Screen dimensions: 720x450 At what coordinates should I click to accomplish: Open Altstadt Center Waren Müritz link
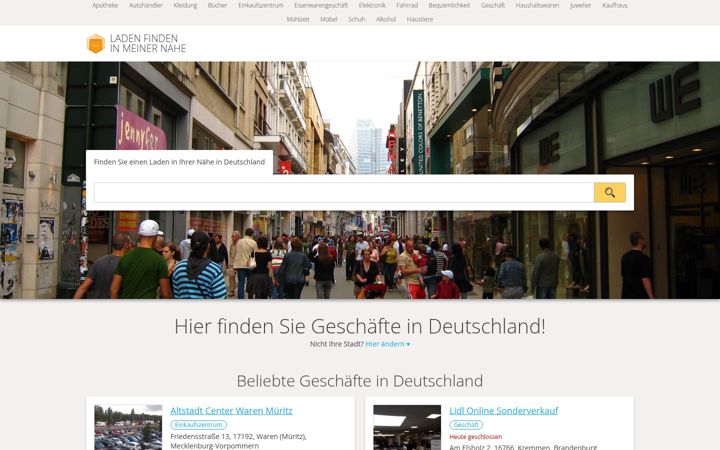coord(231,411)
